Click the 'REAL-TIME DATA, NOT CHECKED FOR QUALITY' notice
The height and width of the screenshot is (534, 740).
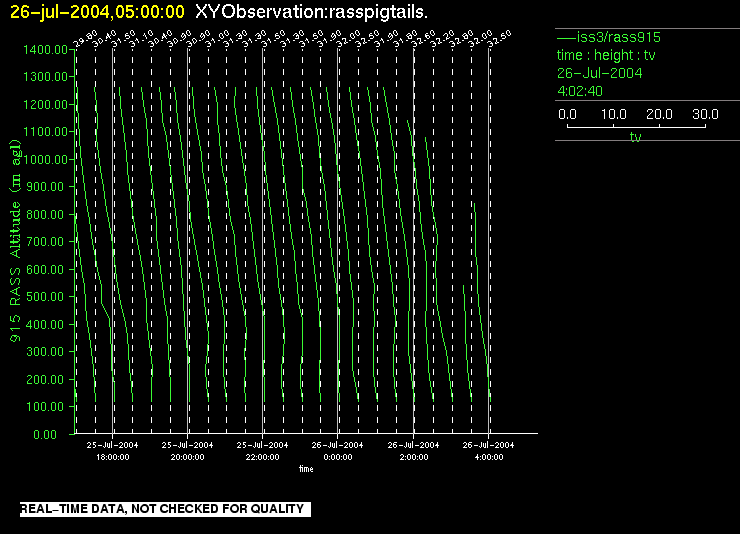coord(162,510)
